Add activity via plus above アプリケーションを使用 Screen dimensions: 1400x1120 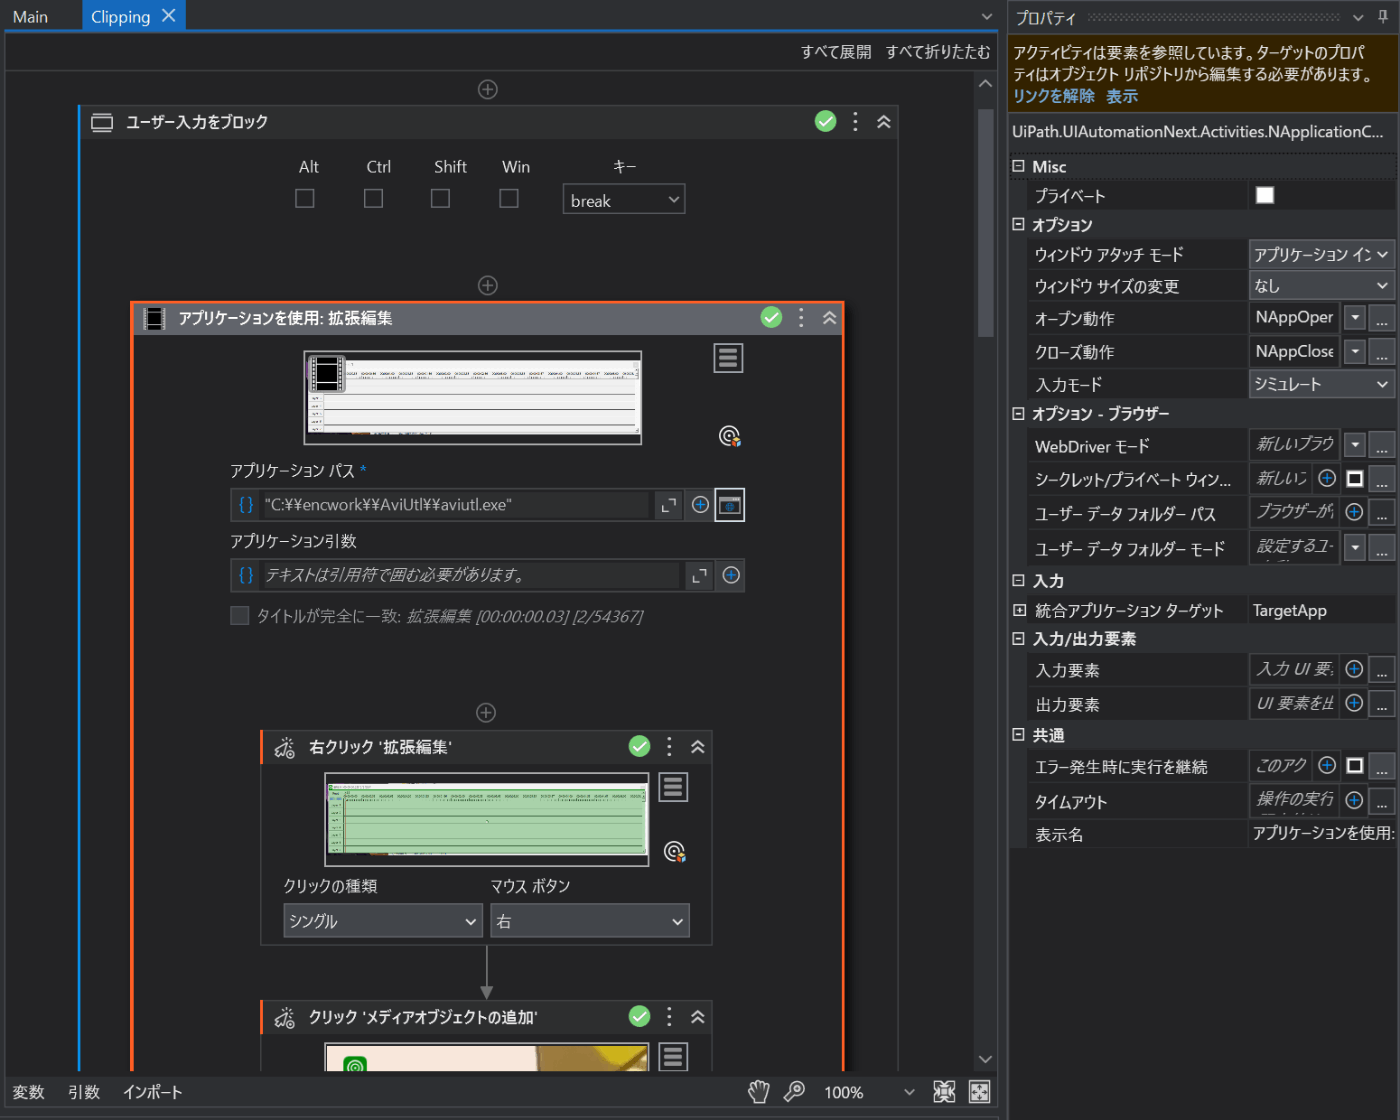487,286
